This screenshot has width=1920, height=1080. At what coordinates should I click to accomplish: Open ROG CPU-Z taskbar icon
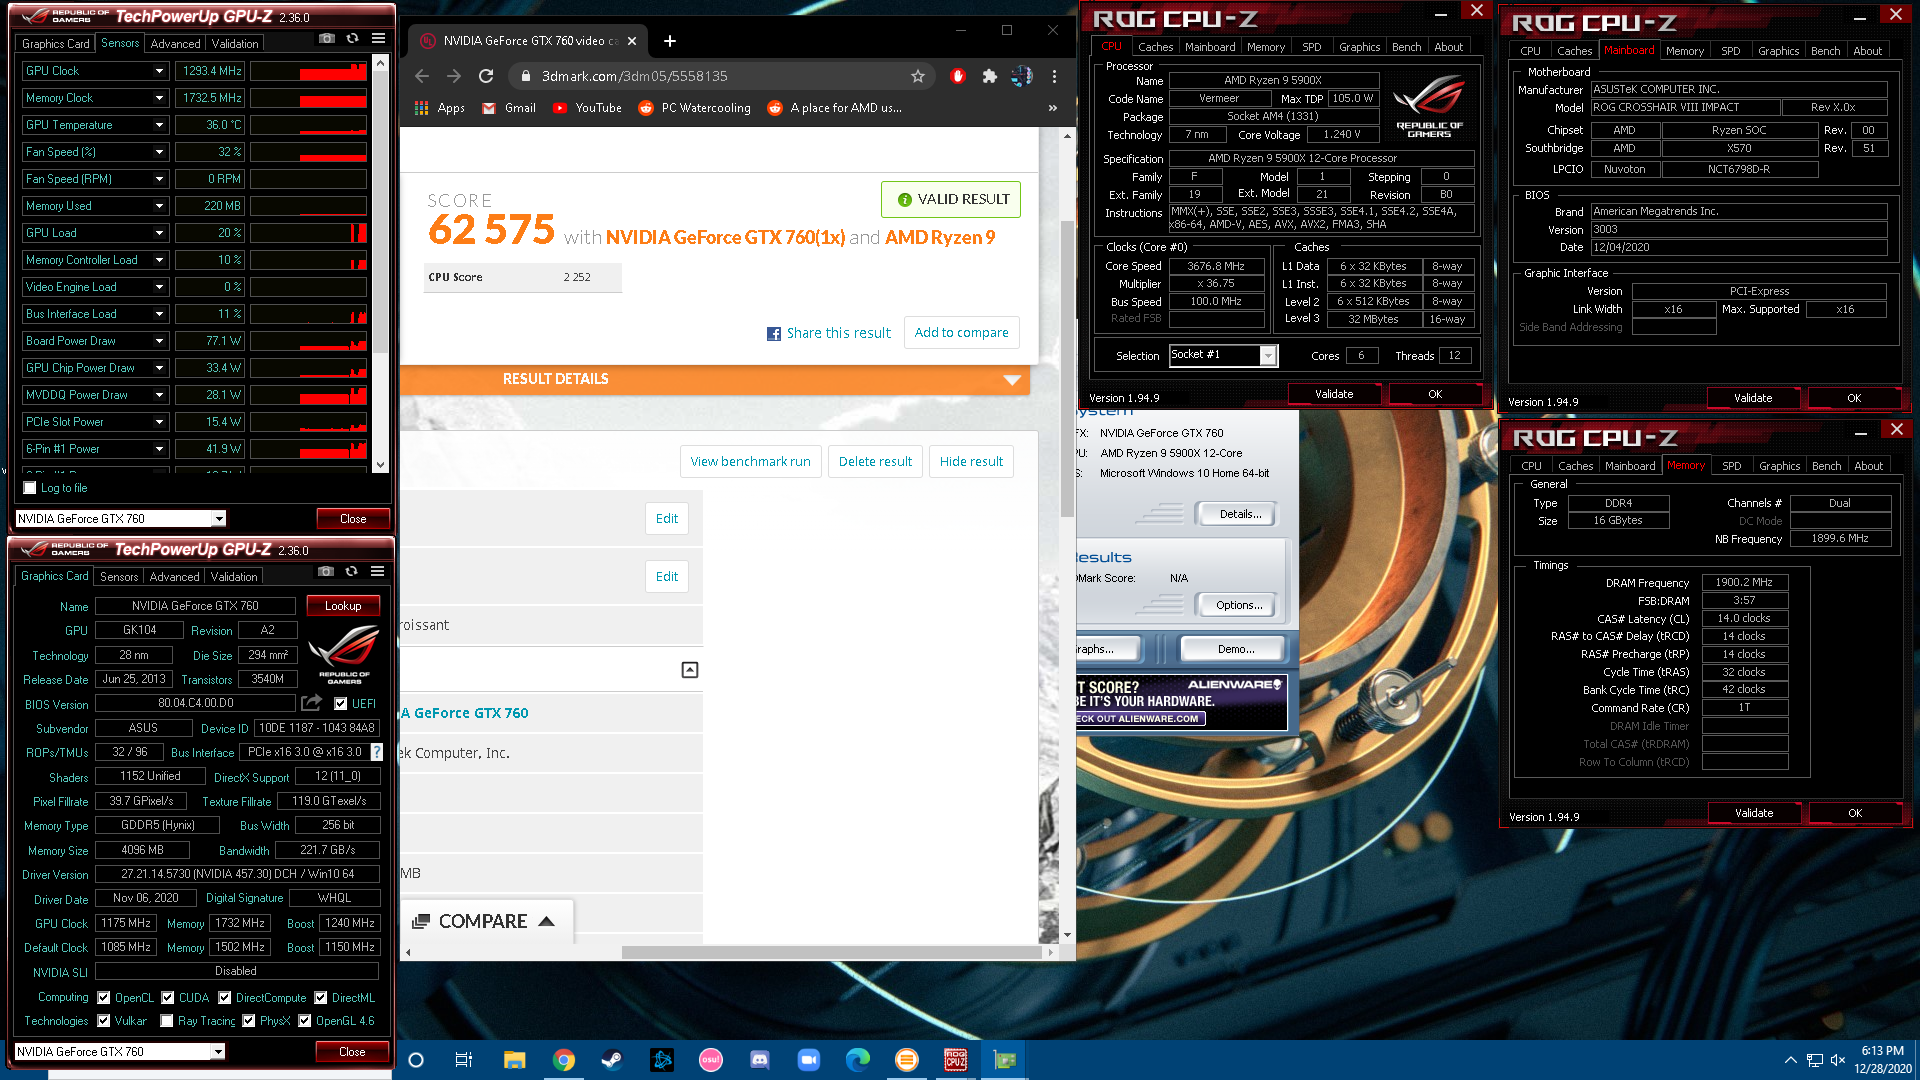pyautogui.click(x=956, y=1060)
